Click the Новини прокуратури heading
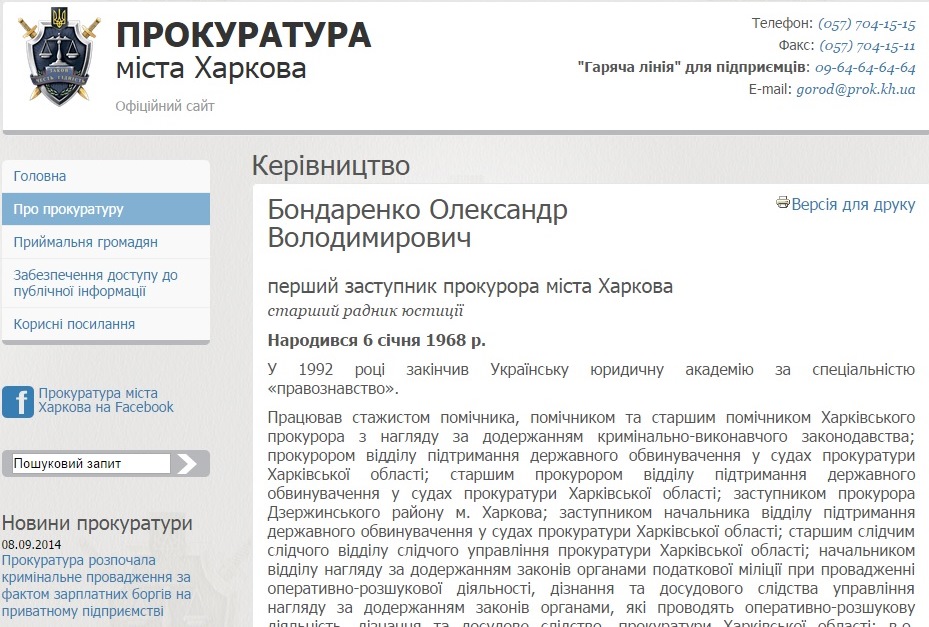Image resolution: width=929 pixels, height=627 pixels. tap(97, 523)
